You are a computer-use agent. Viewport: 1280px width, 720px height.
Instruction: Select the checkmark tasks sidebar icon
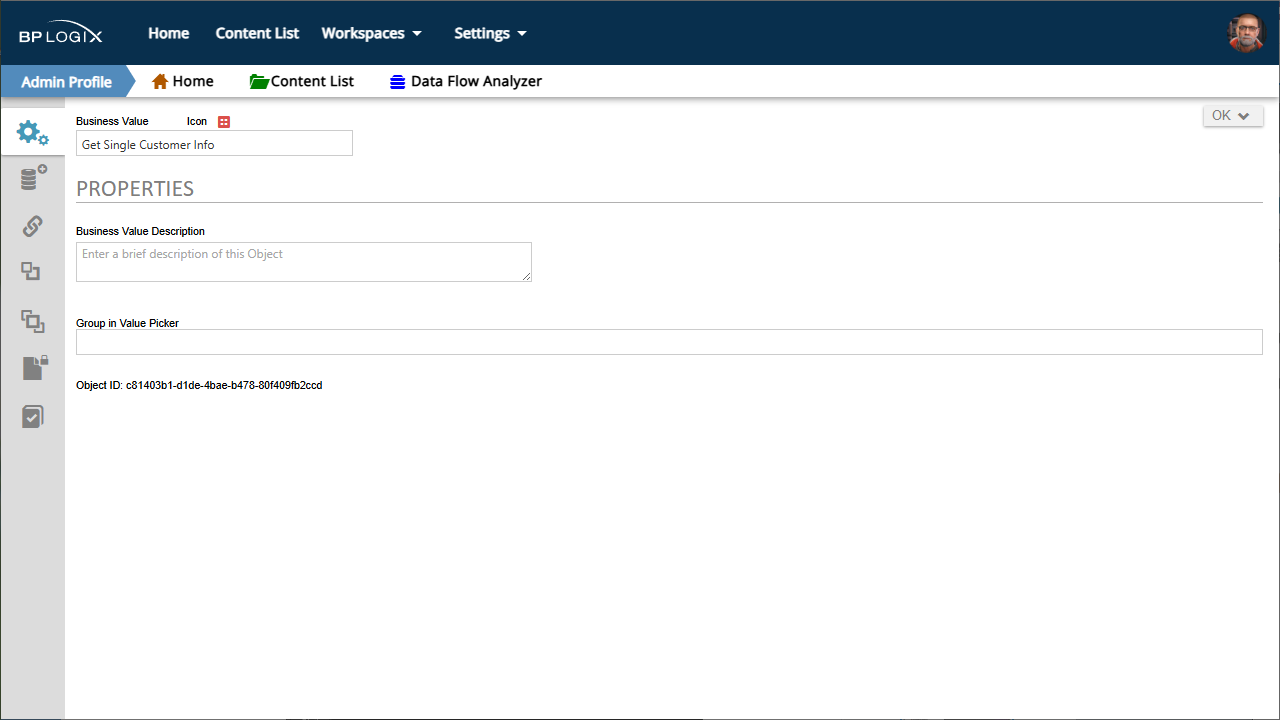[33, 416]
